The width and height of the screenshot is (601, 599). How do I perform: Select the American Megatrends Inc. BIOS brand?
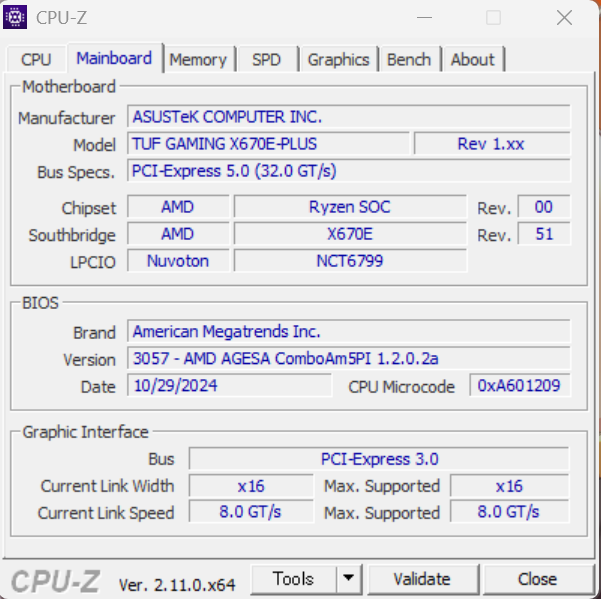[x=349, y=331]
